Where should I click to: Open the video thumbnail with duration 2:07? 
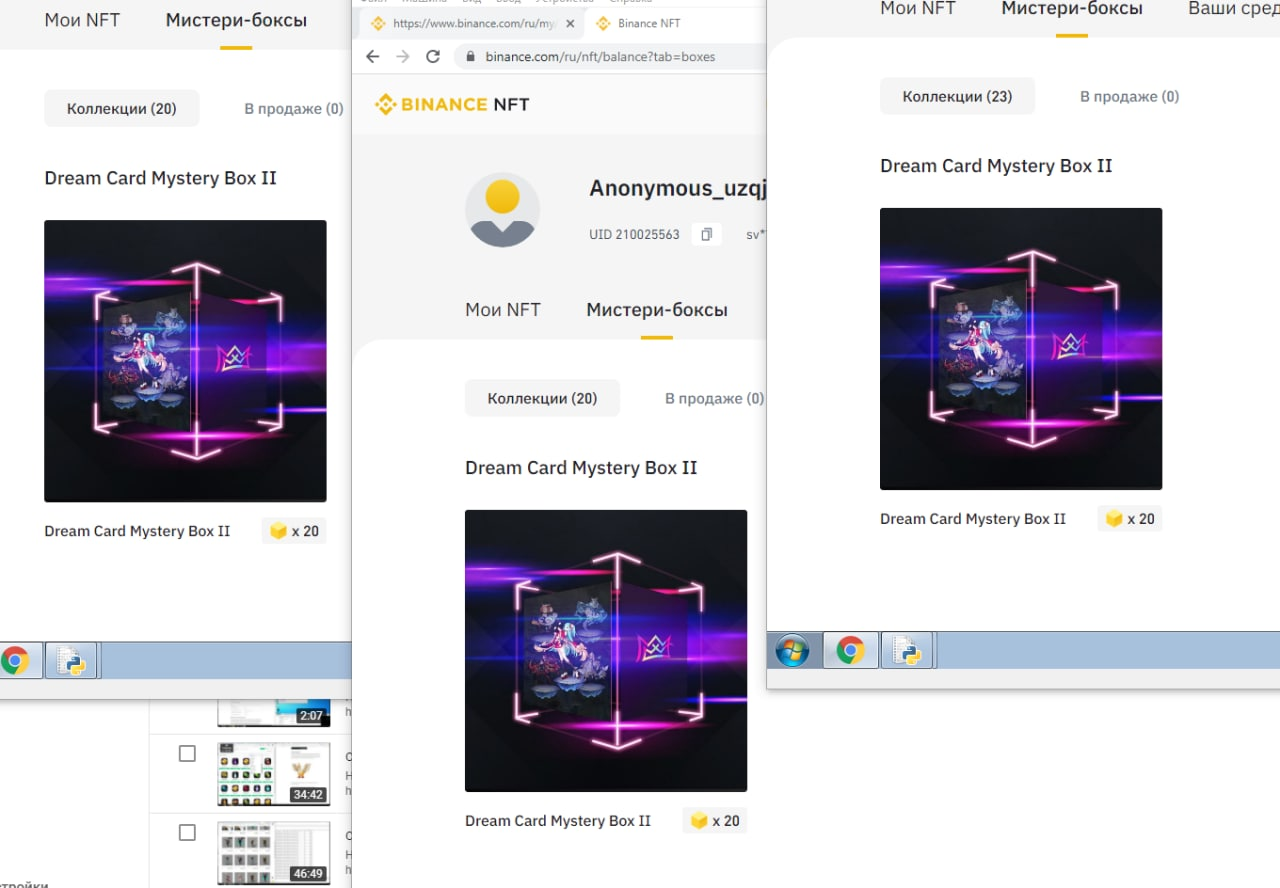(x=274, y=713)
